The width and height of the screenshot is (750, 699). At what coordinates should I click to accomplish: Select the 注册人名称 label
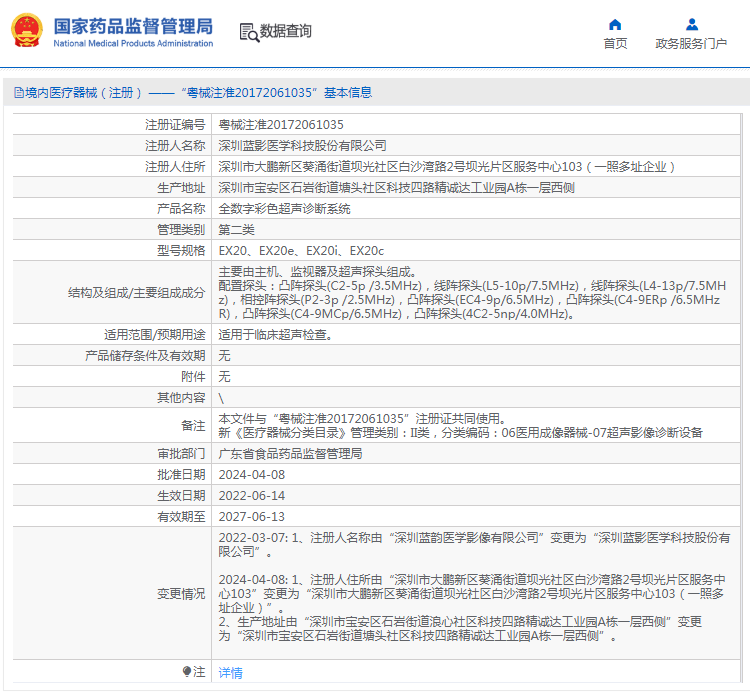tap(175, 145)
